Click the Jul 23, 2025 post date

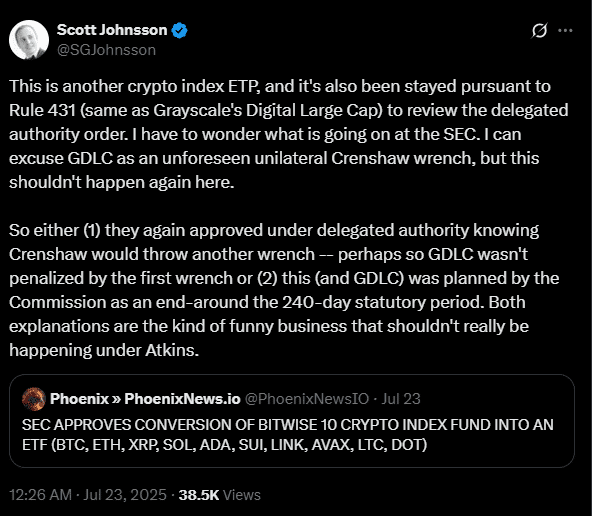point(125,495)
